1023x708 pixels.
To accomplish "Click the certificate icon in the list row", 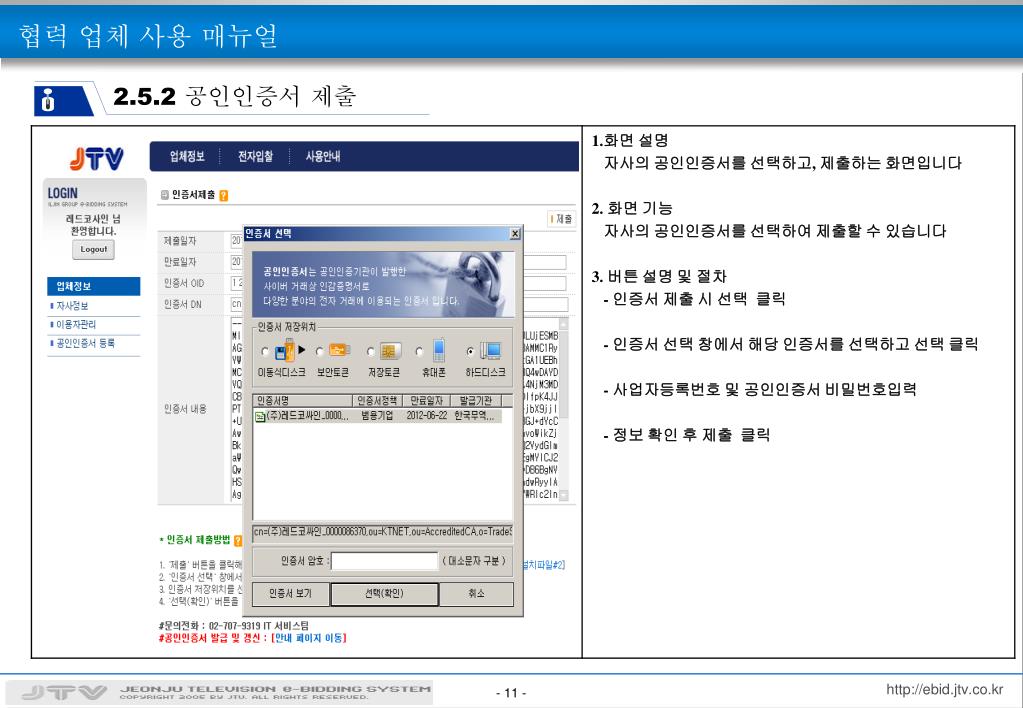I will tap(260, 416).
